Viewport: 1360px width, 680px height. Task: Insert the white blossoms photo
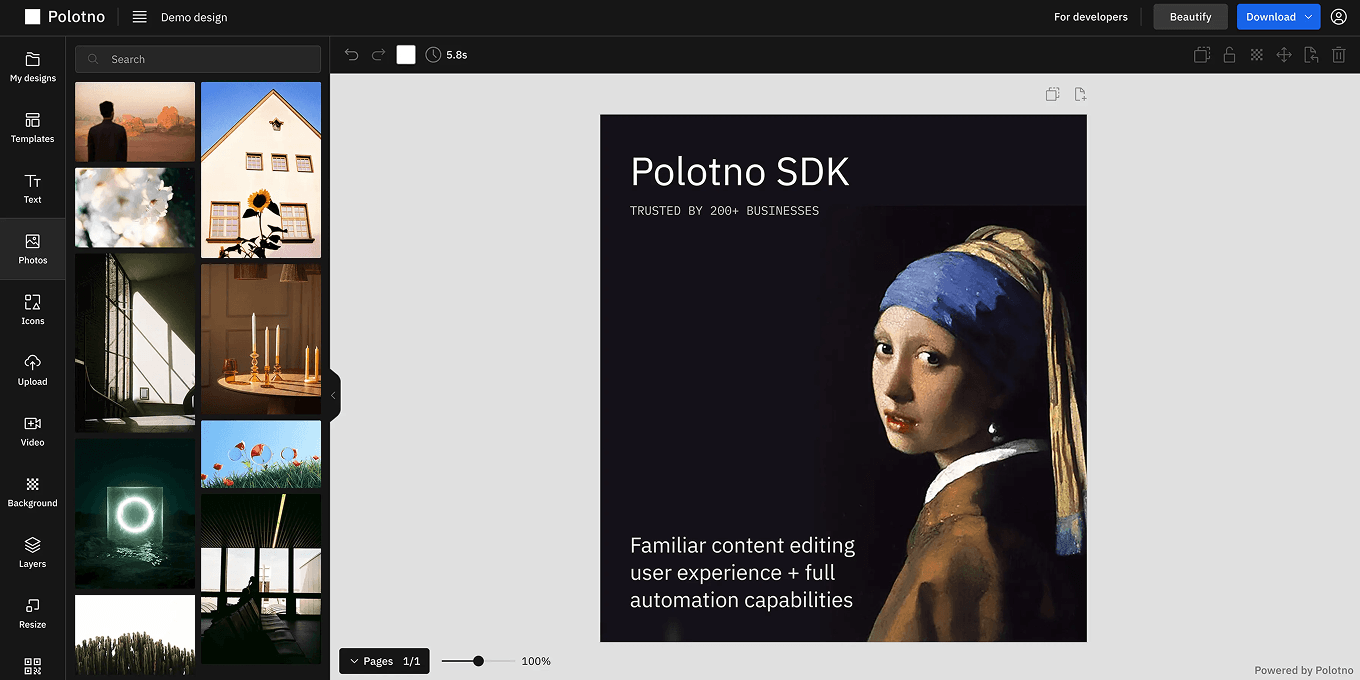tap(135, 207)
